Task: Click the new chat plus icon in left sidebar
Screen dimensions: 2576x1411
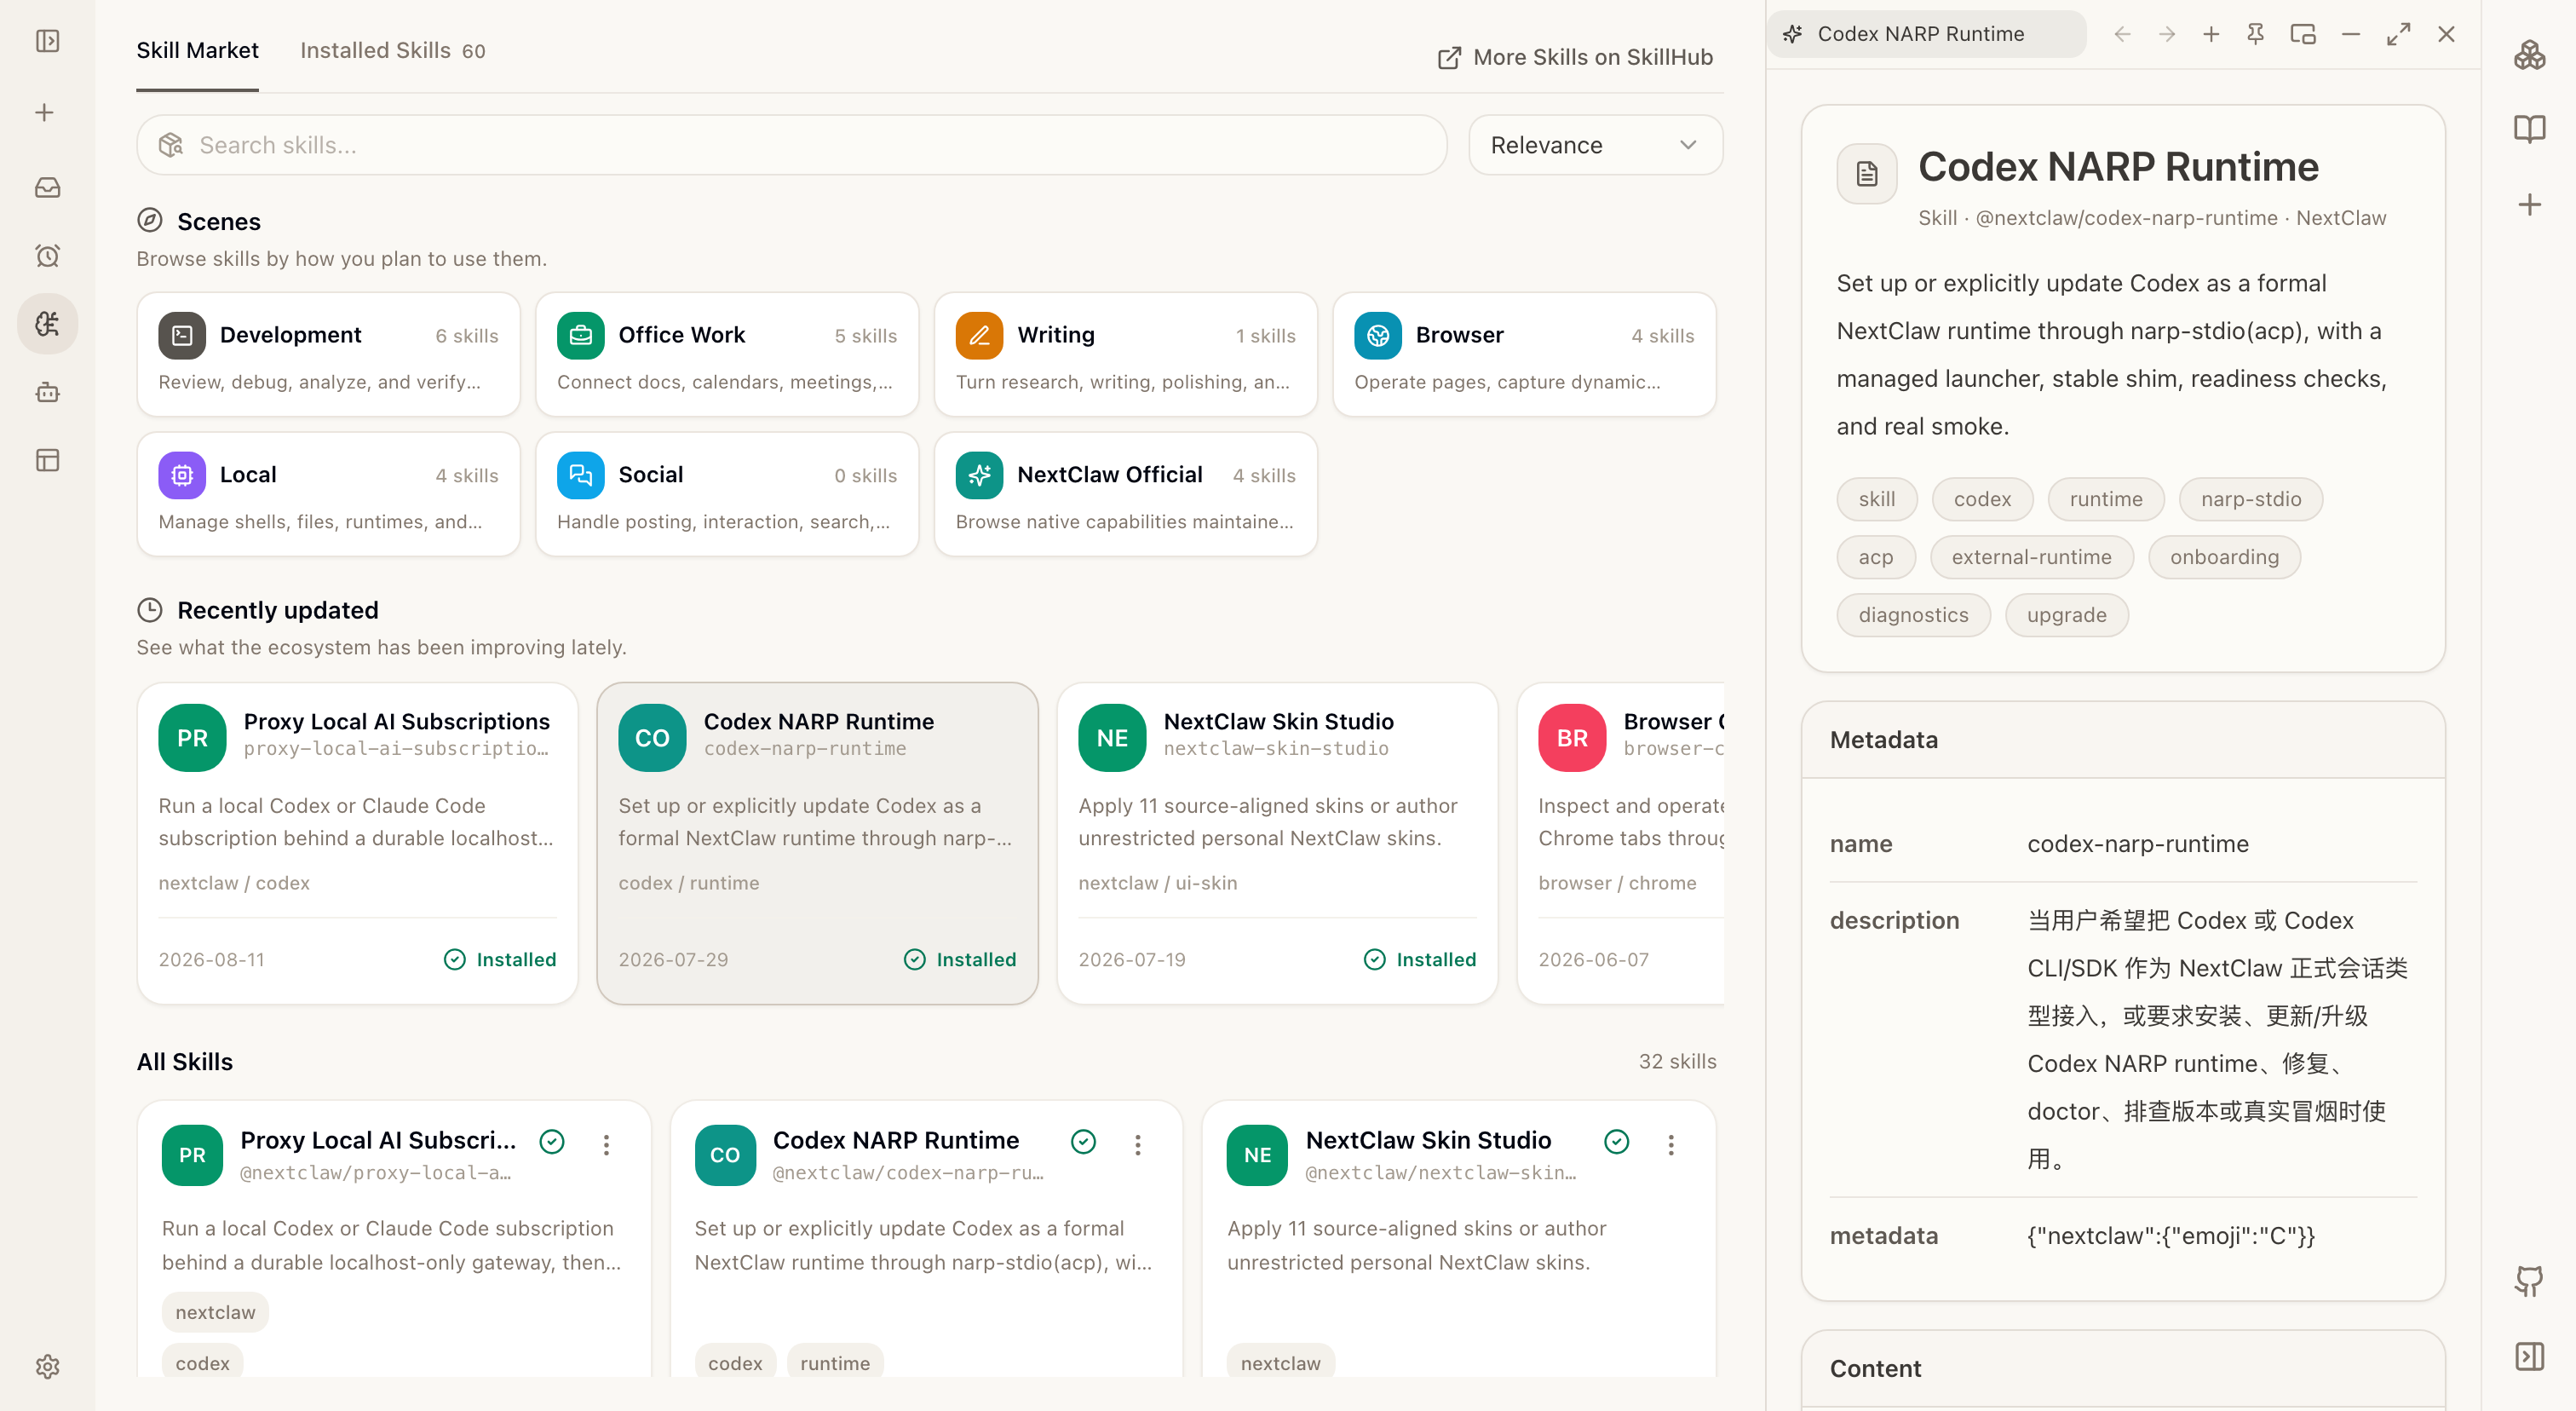Action: [44, 112]
